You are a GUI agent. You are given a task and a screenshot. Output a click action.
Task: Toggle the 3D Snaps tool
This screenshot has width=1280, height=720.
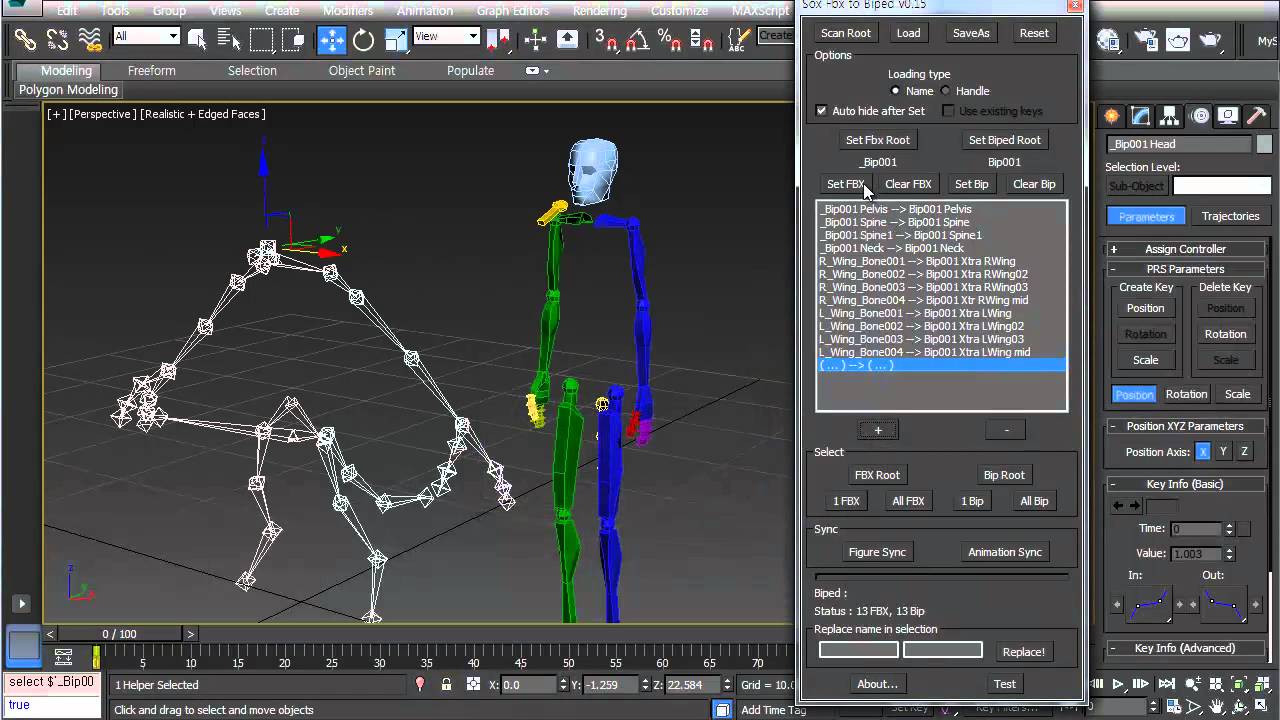(606, 40)
